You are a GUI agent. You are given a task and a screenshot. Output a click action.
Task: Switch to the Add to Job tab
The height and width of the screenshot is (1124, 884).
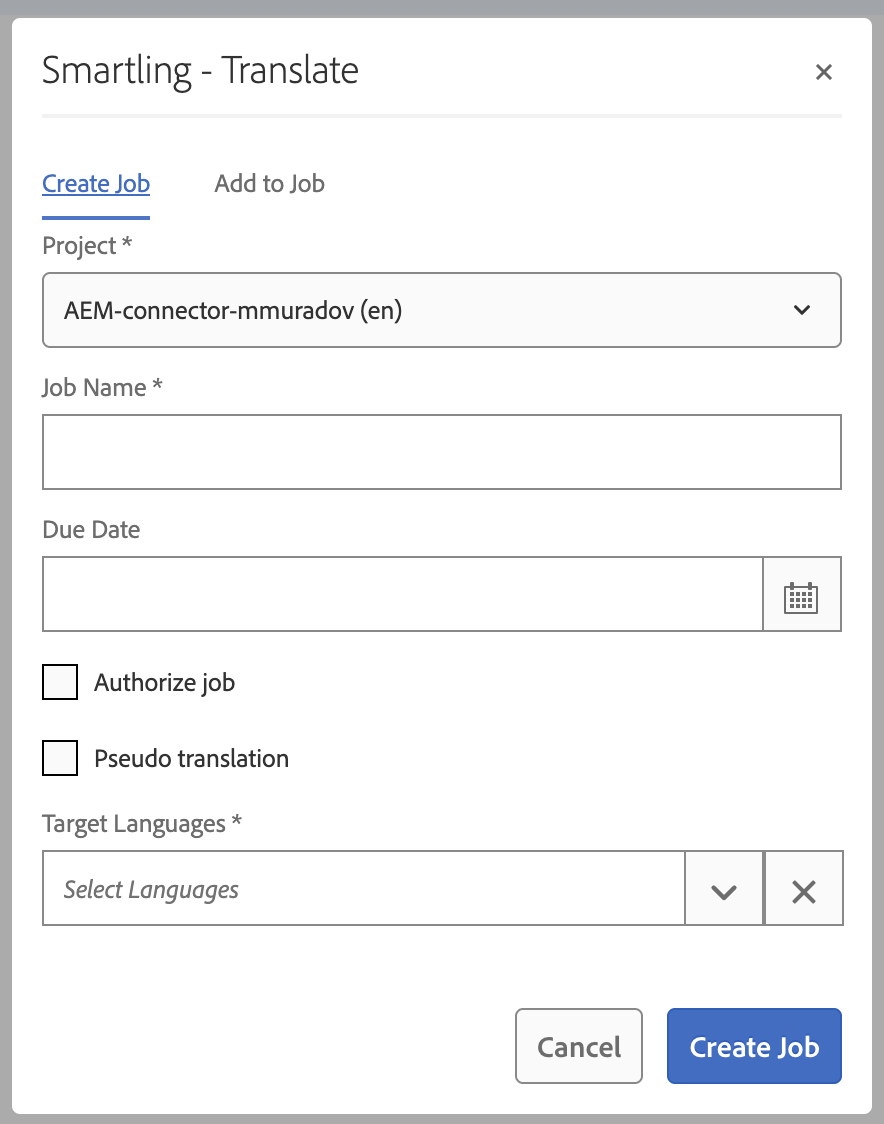(269, 184)
